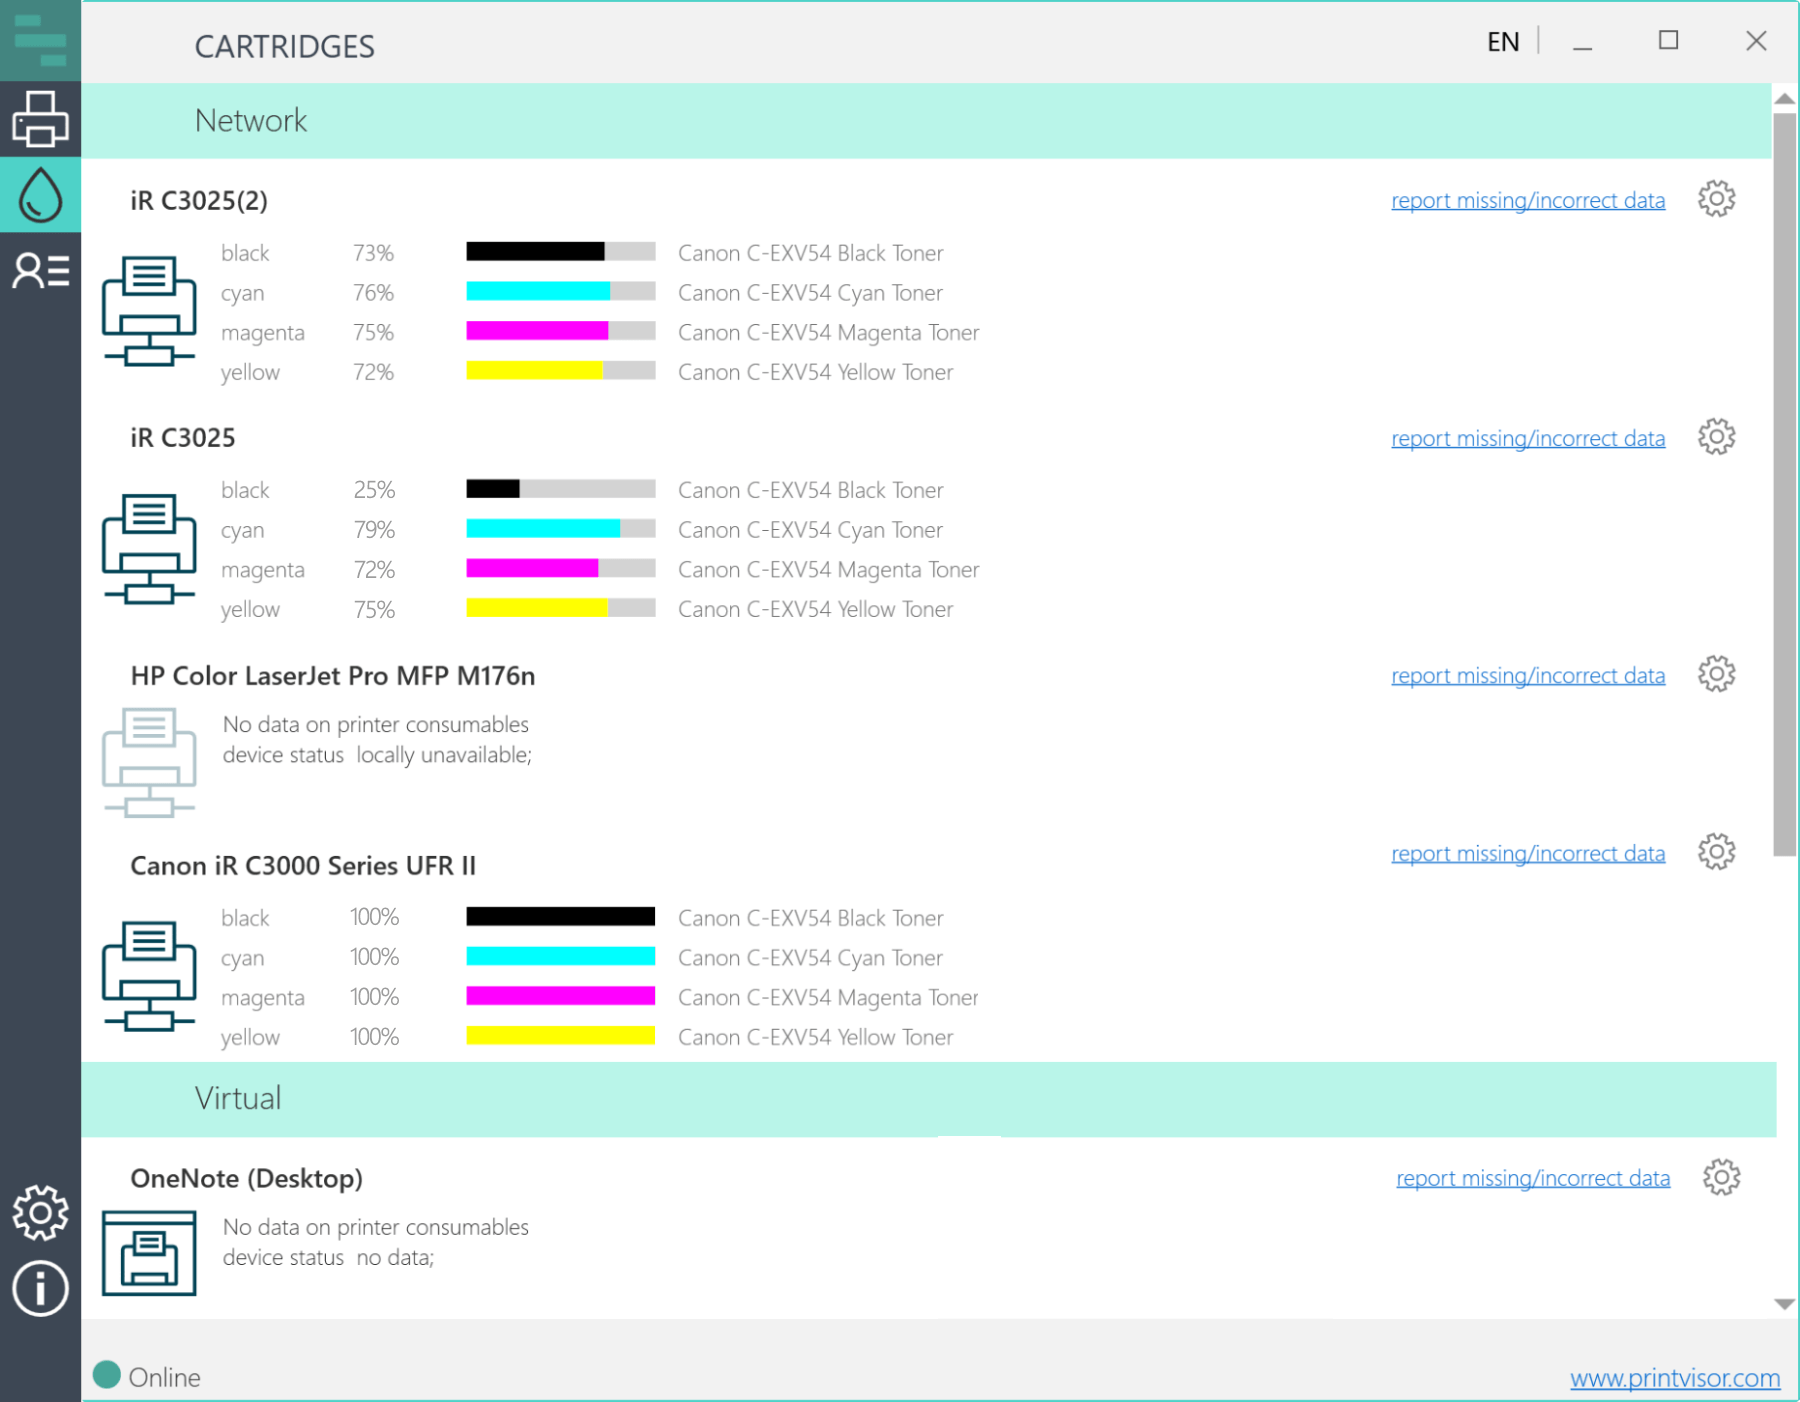1800x1402 pixels.
Task: Open settings gear for OneNote (Desktop)
Action: tap(1721, 1177)
